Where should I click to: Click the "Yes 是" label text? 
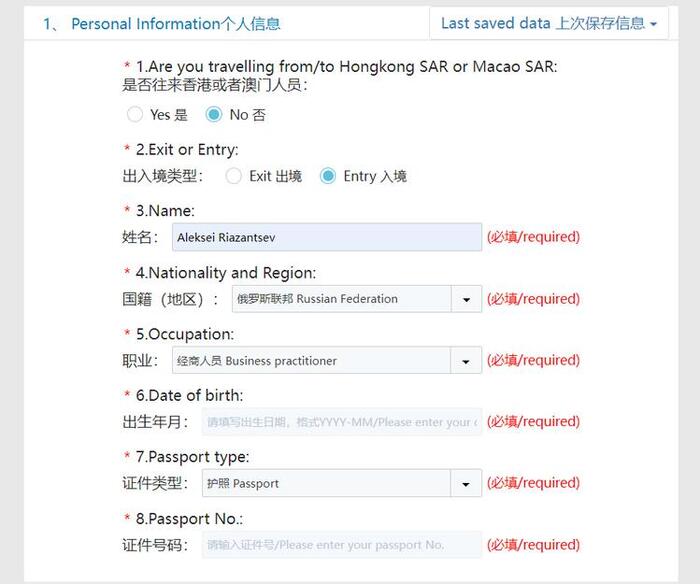[x=169, y=115]
